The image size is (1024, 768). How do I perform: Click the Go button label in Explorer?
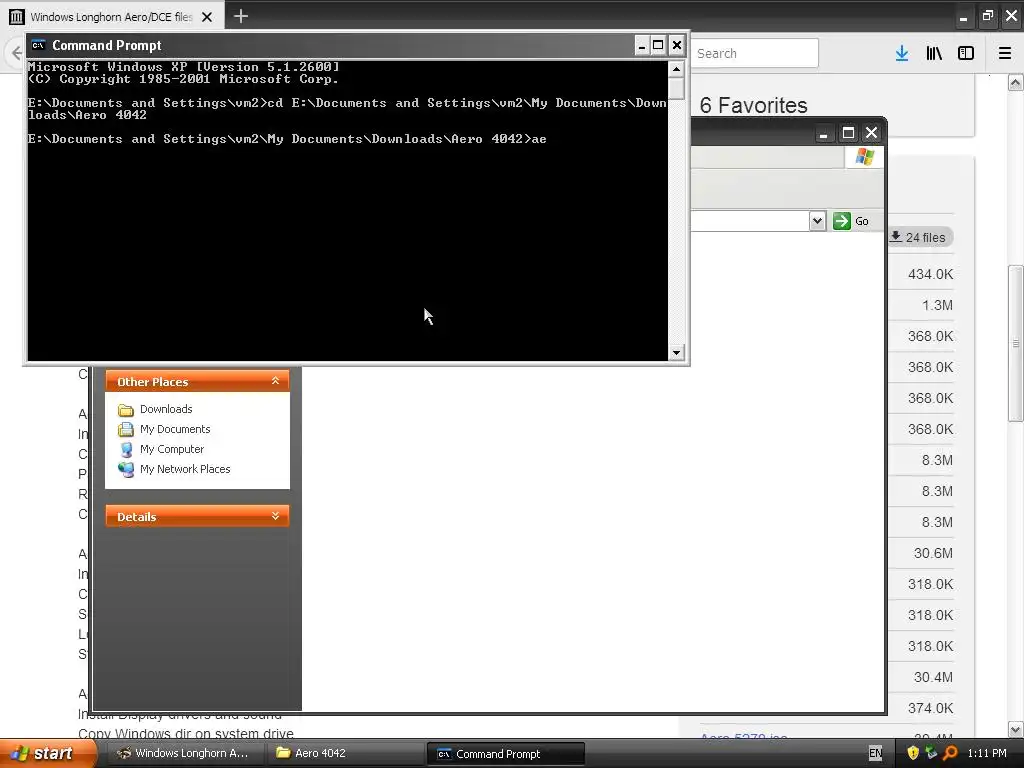tap(862, 221)
